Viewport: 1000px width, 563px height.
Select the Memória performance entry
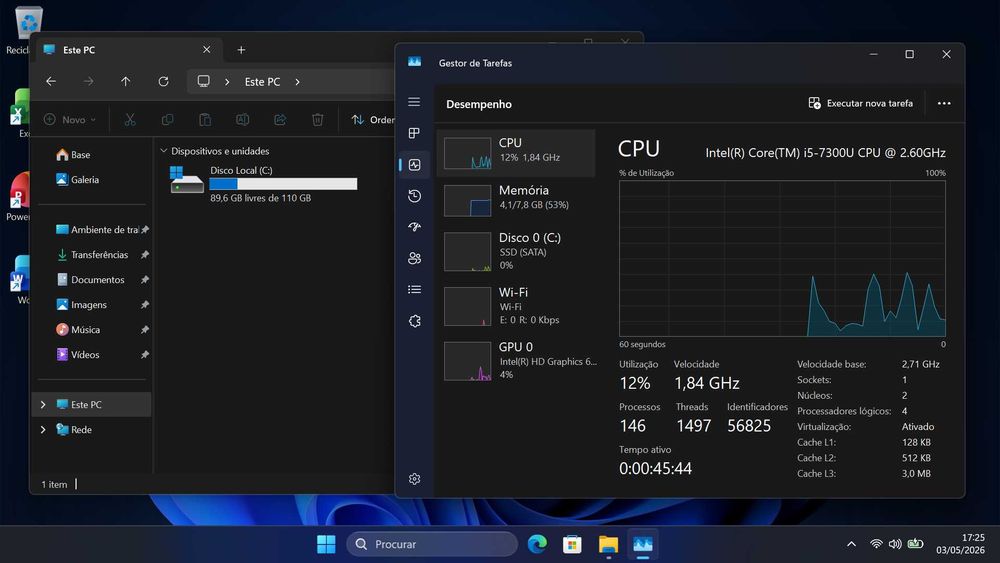click(517, 200)
